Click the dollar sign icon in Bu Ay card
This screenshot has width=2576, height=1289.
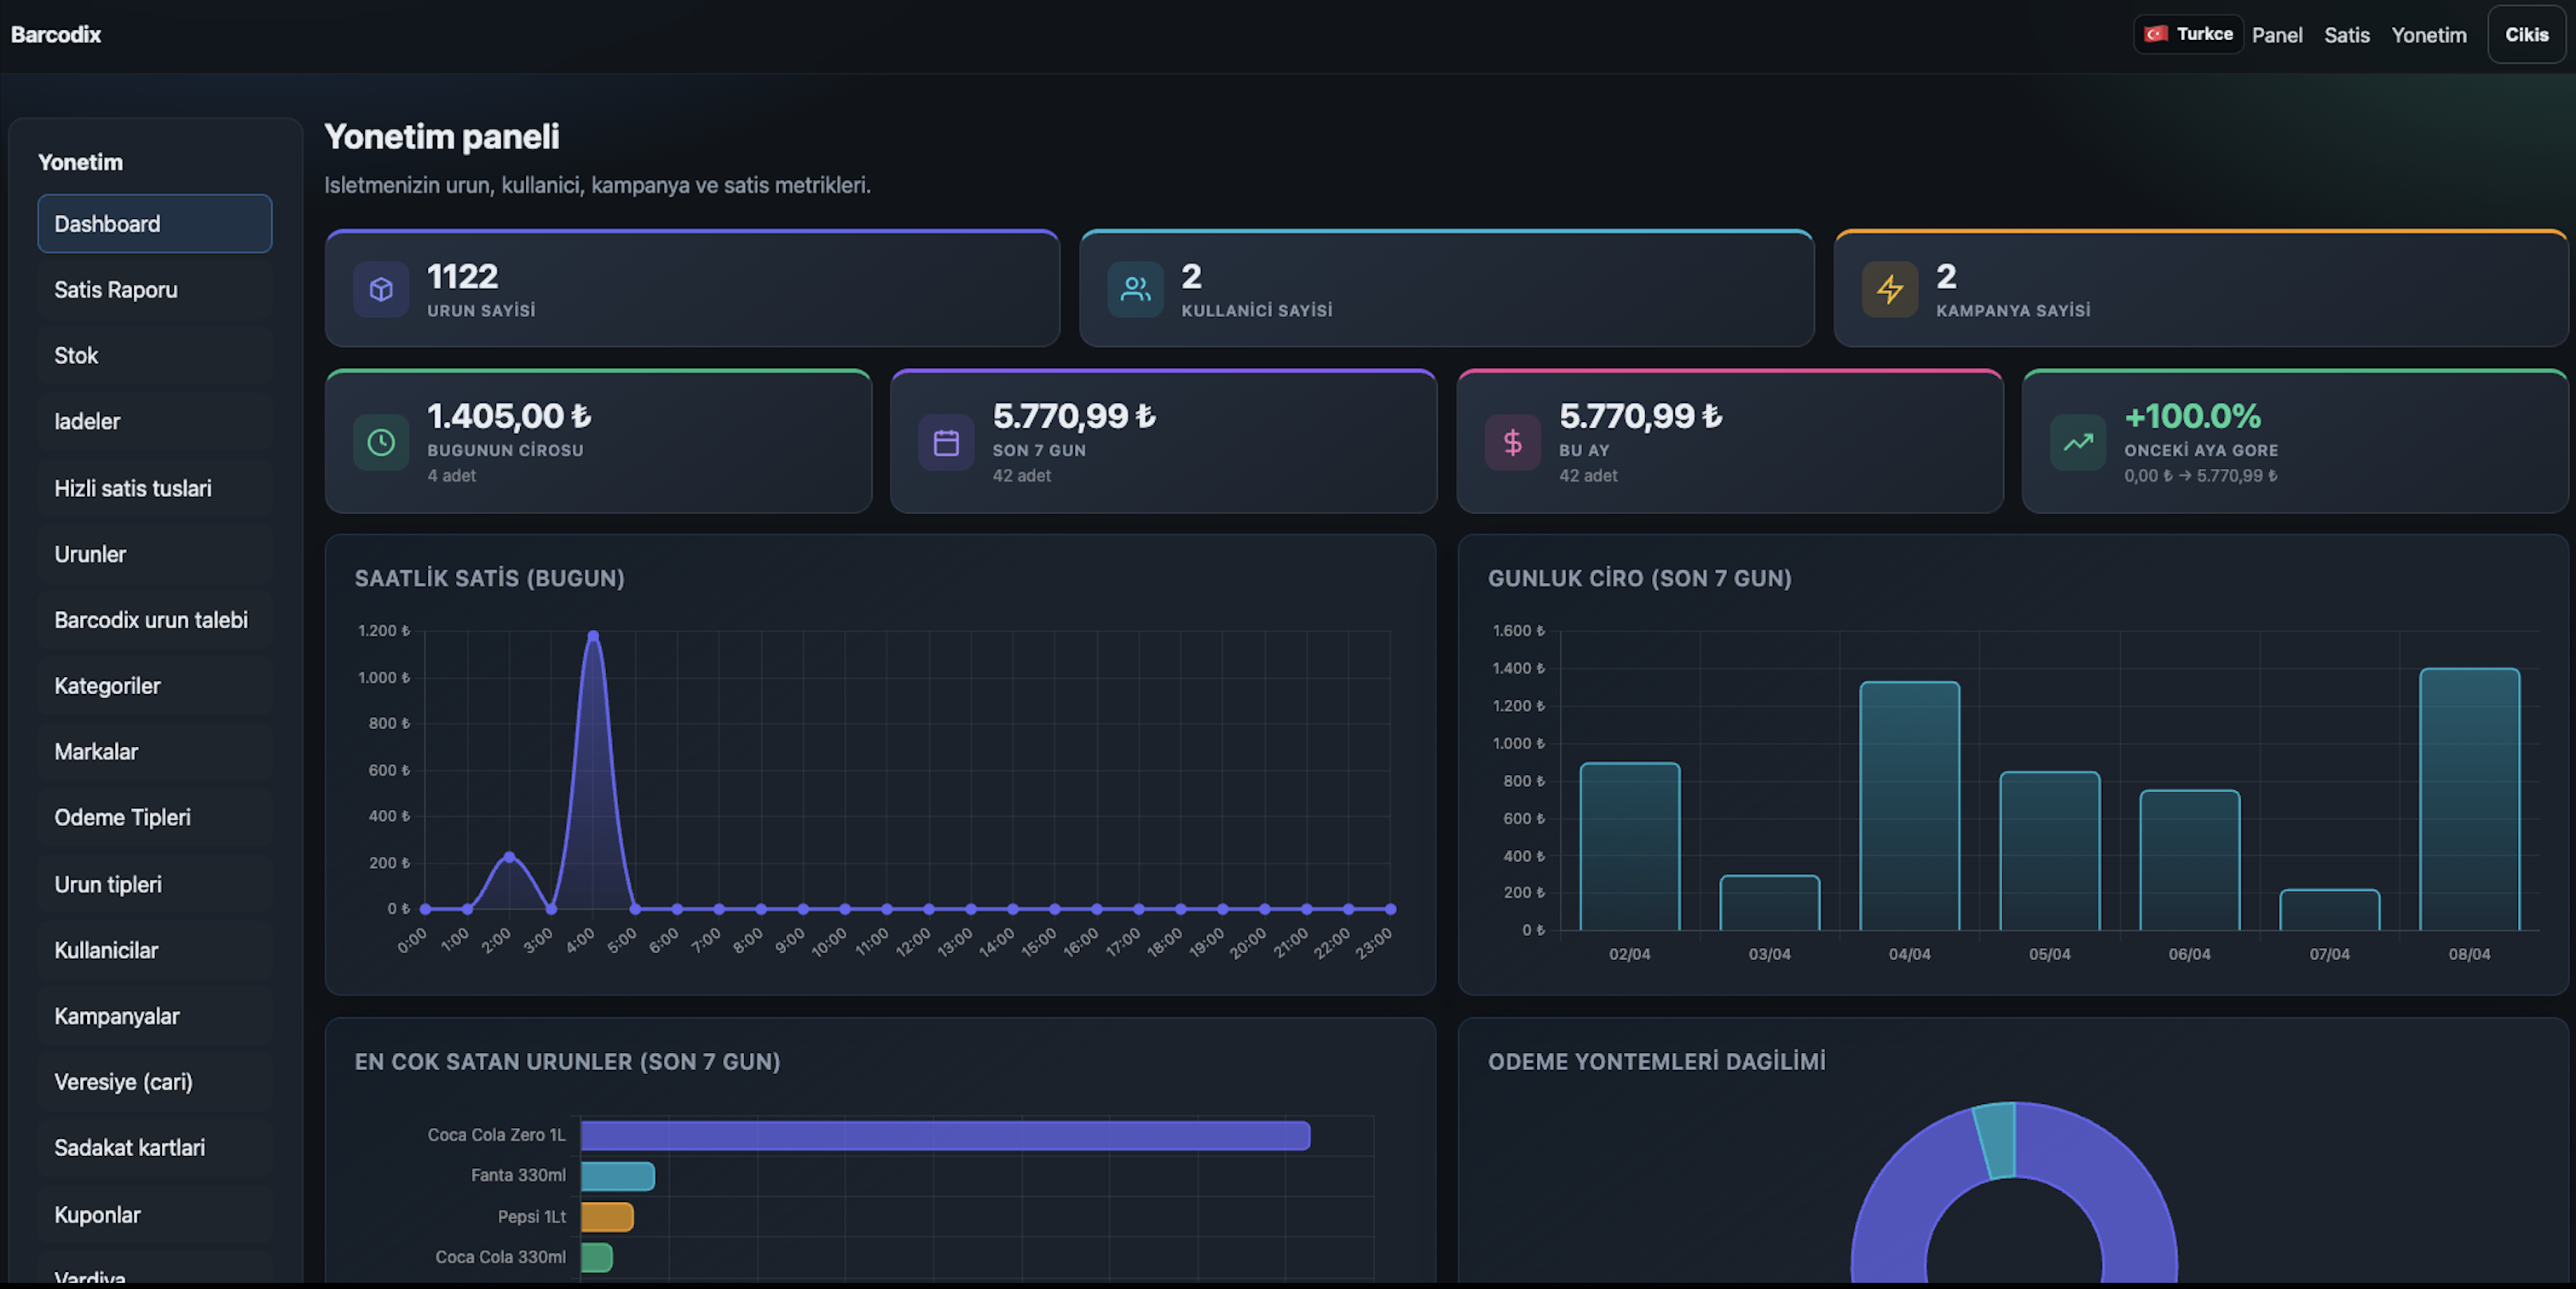pyautogui.click(x=1512, y=442)
